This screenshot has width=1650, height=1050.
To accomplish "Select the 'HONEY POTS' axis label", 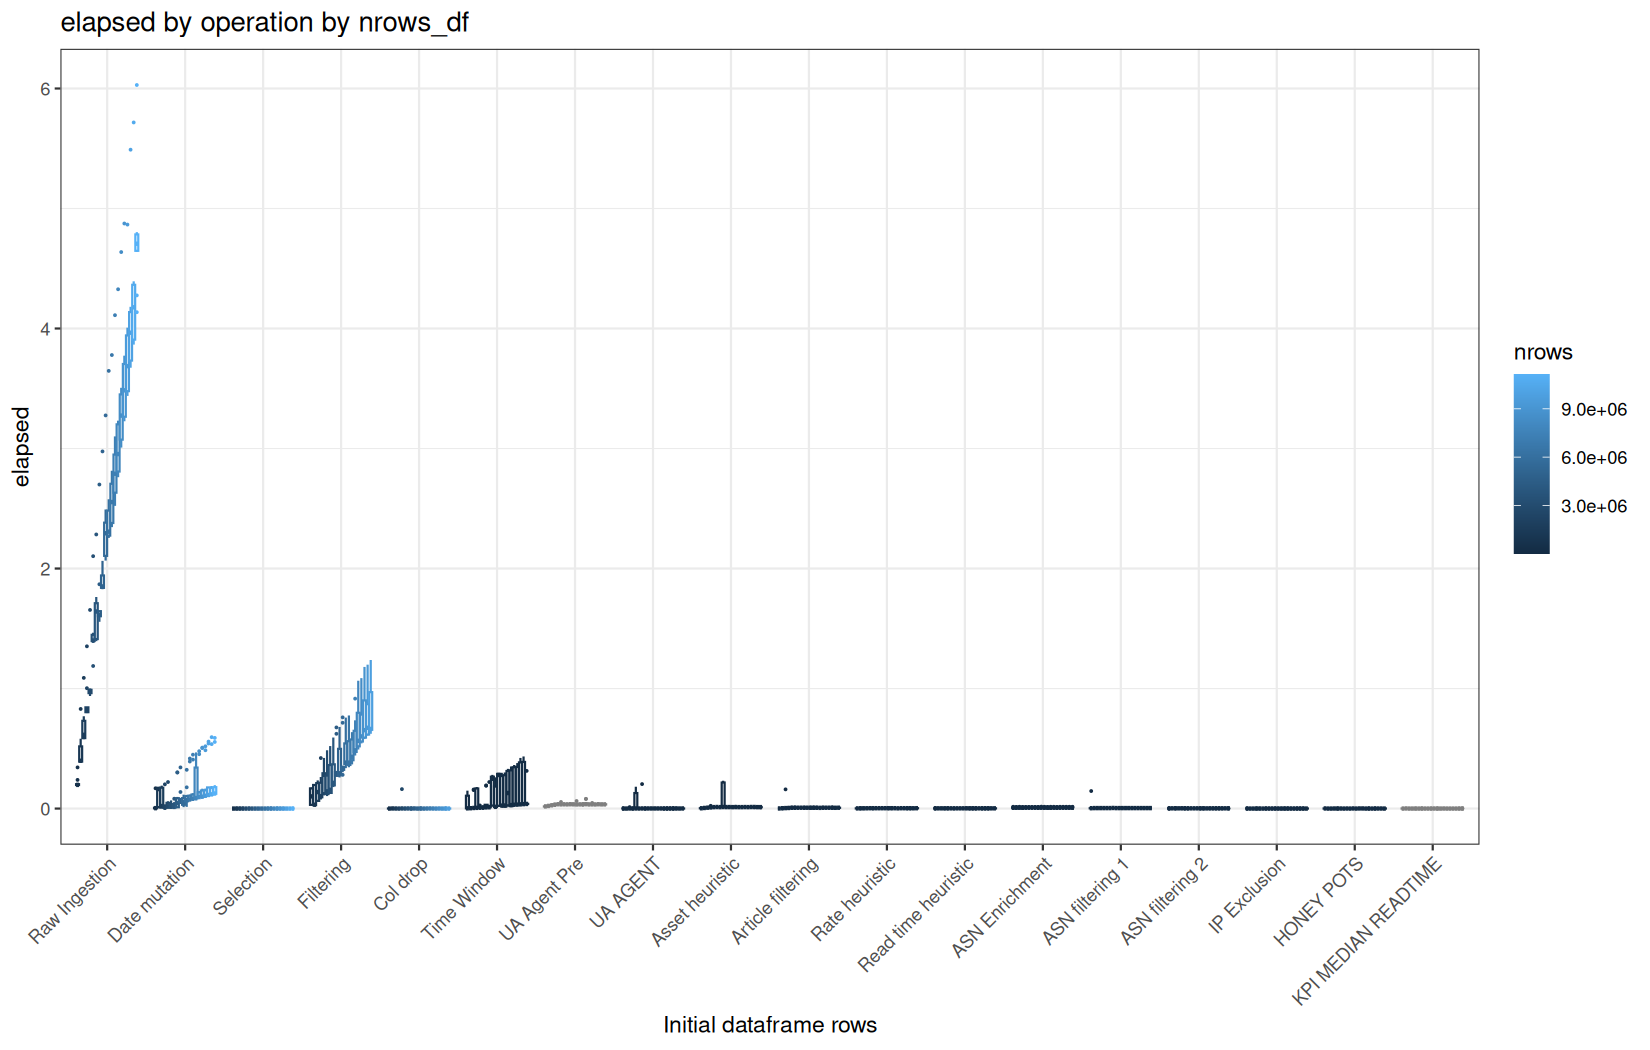I will click(x=1318, y=902).
